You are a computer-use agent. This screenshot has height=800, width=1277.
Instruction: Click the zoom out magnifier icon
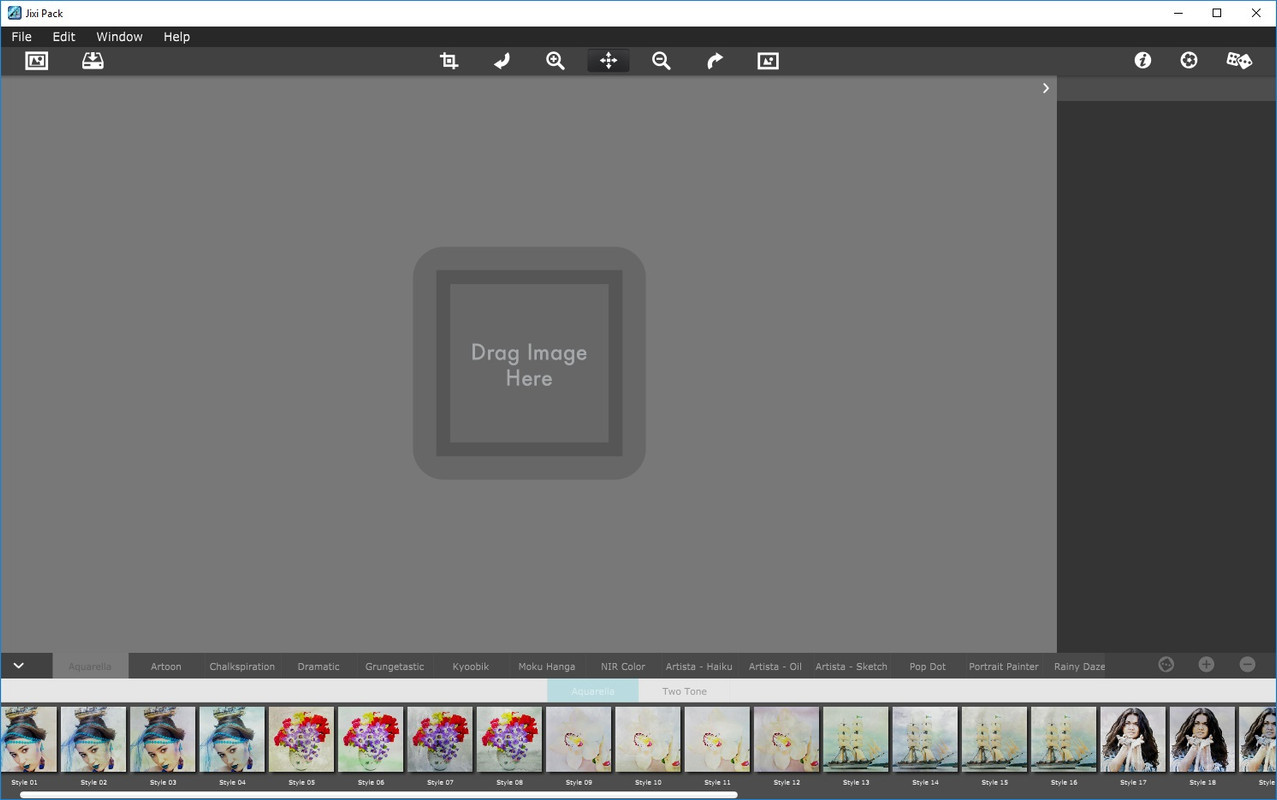[x=661, y=61]
